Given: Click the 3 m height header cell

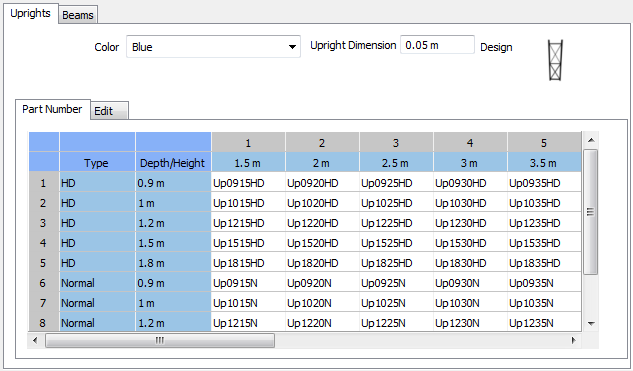Looking at the screenshot, I should (x=470, y=162).
